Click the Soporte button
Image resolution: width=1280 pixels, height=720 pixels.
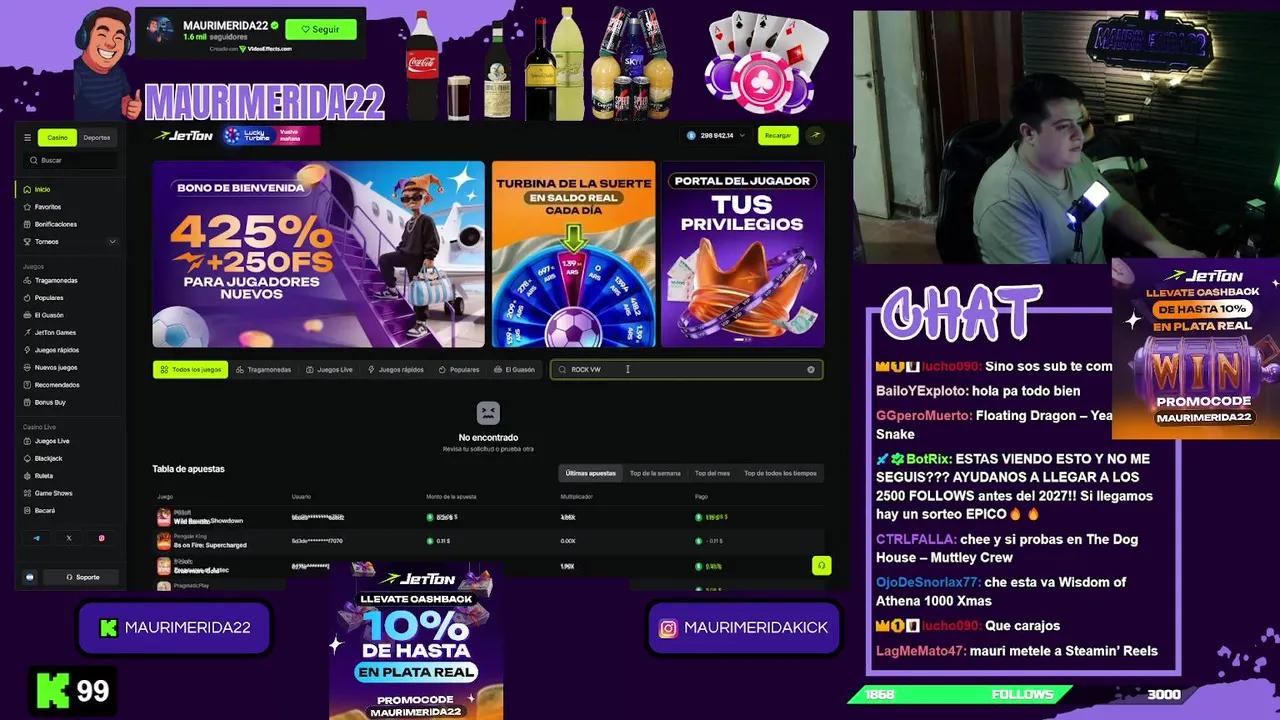(x=83, y=577)
